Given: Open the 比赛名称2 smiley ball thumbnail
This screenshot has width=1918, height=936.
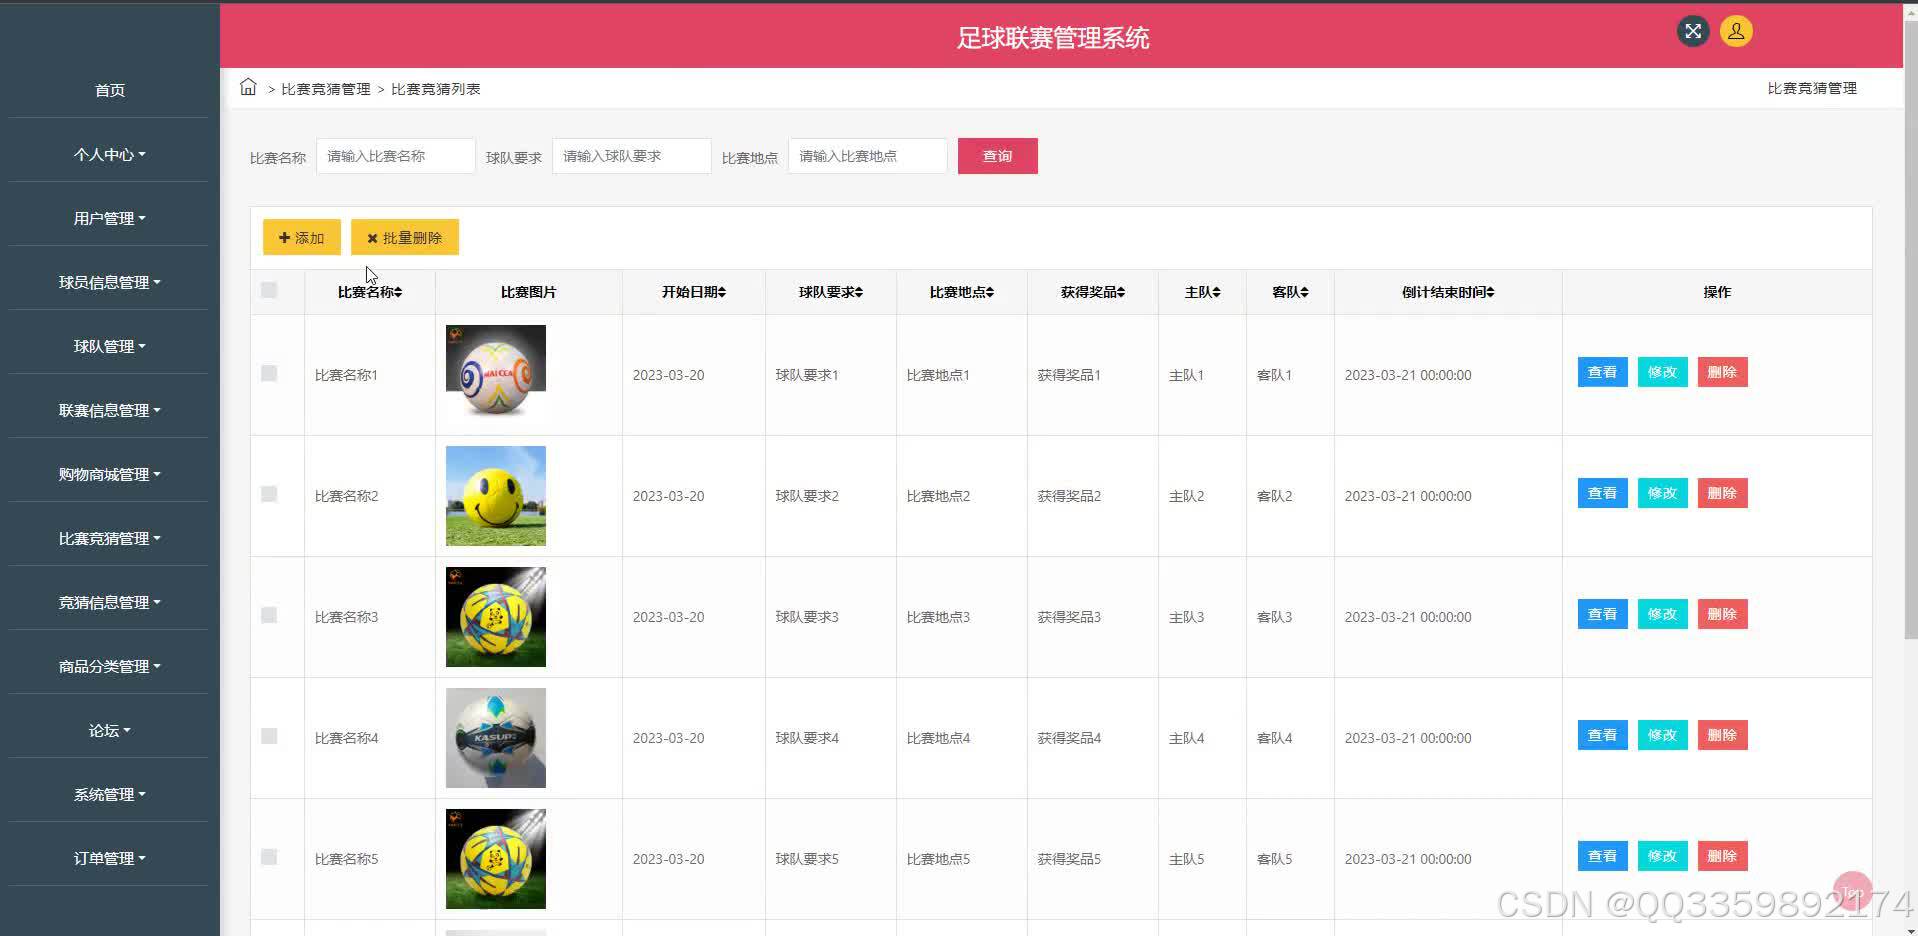Looking at the screenshot, I should coord(496,496).
